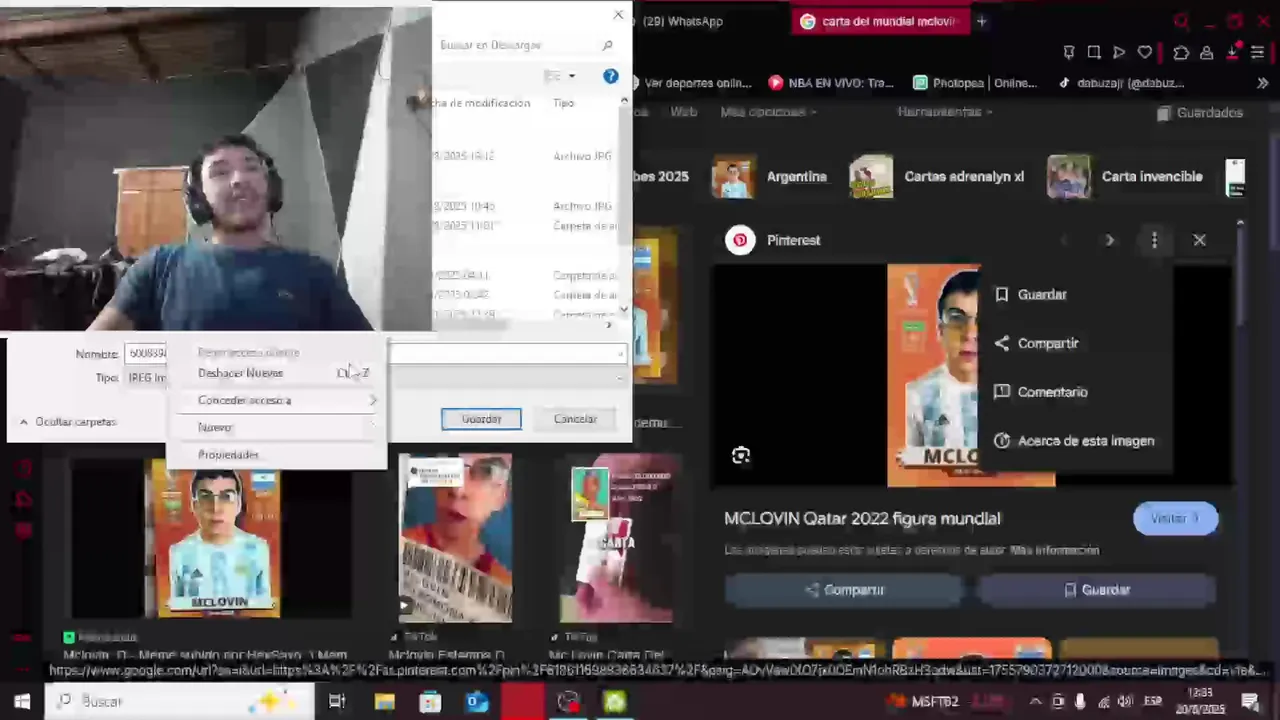Open the easy setup sliders icon
Viewport: 1280px width, 720px height.
pyautogui.click(x=1257, y=52)
